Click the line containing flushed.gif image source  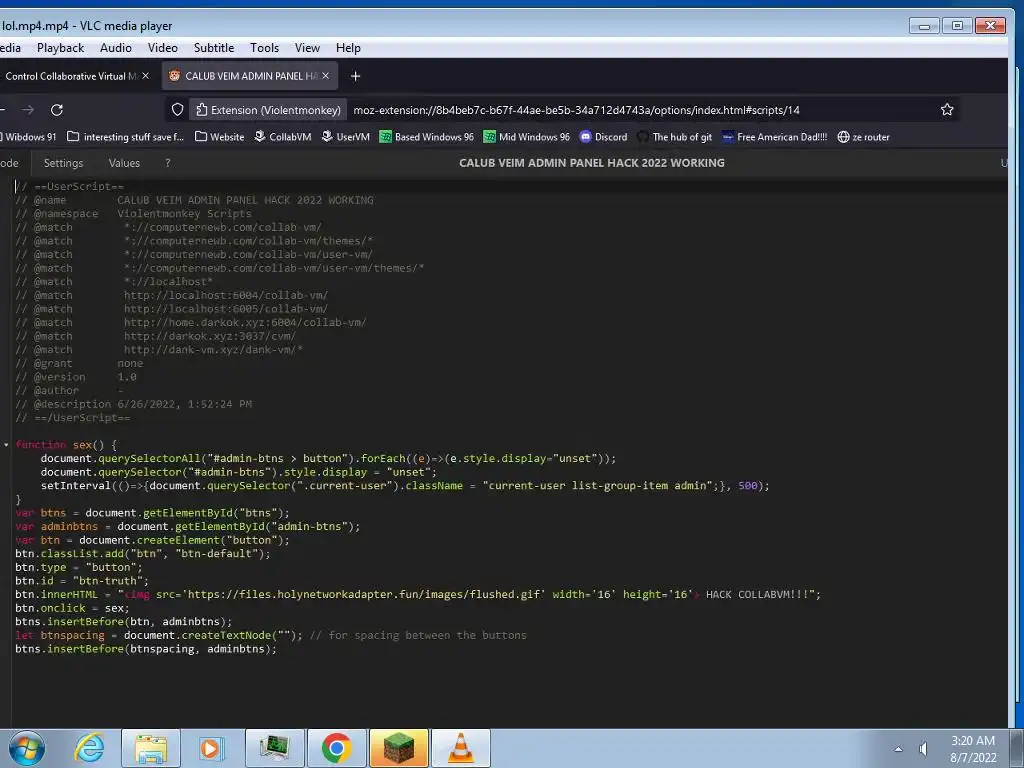point(418,594)
